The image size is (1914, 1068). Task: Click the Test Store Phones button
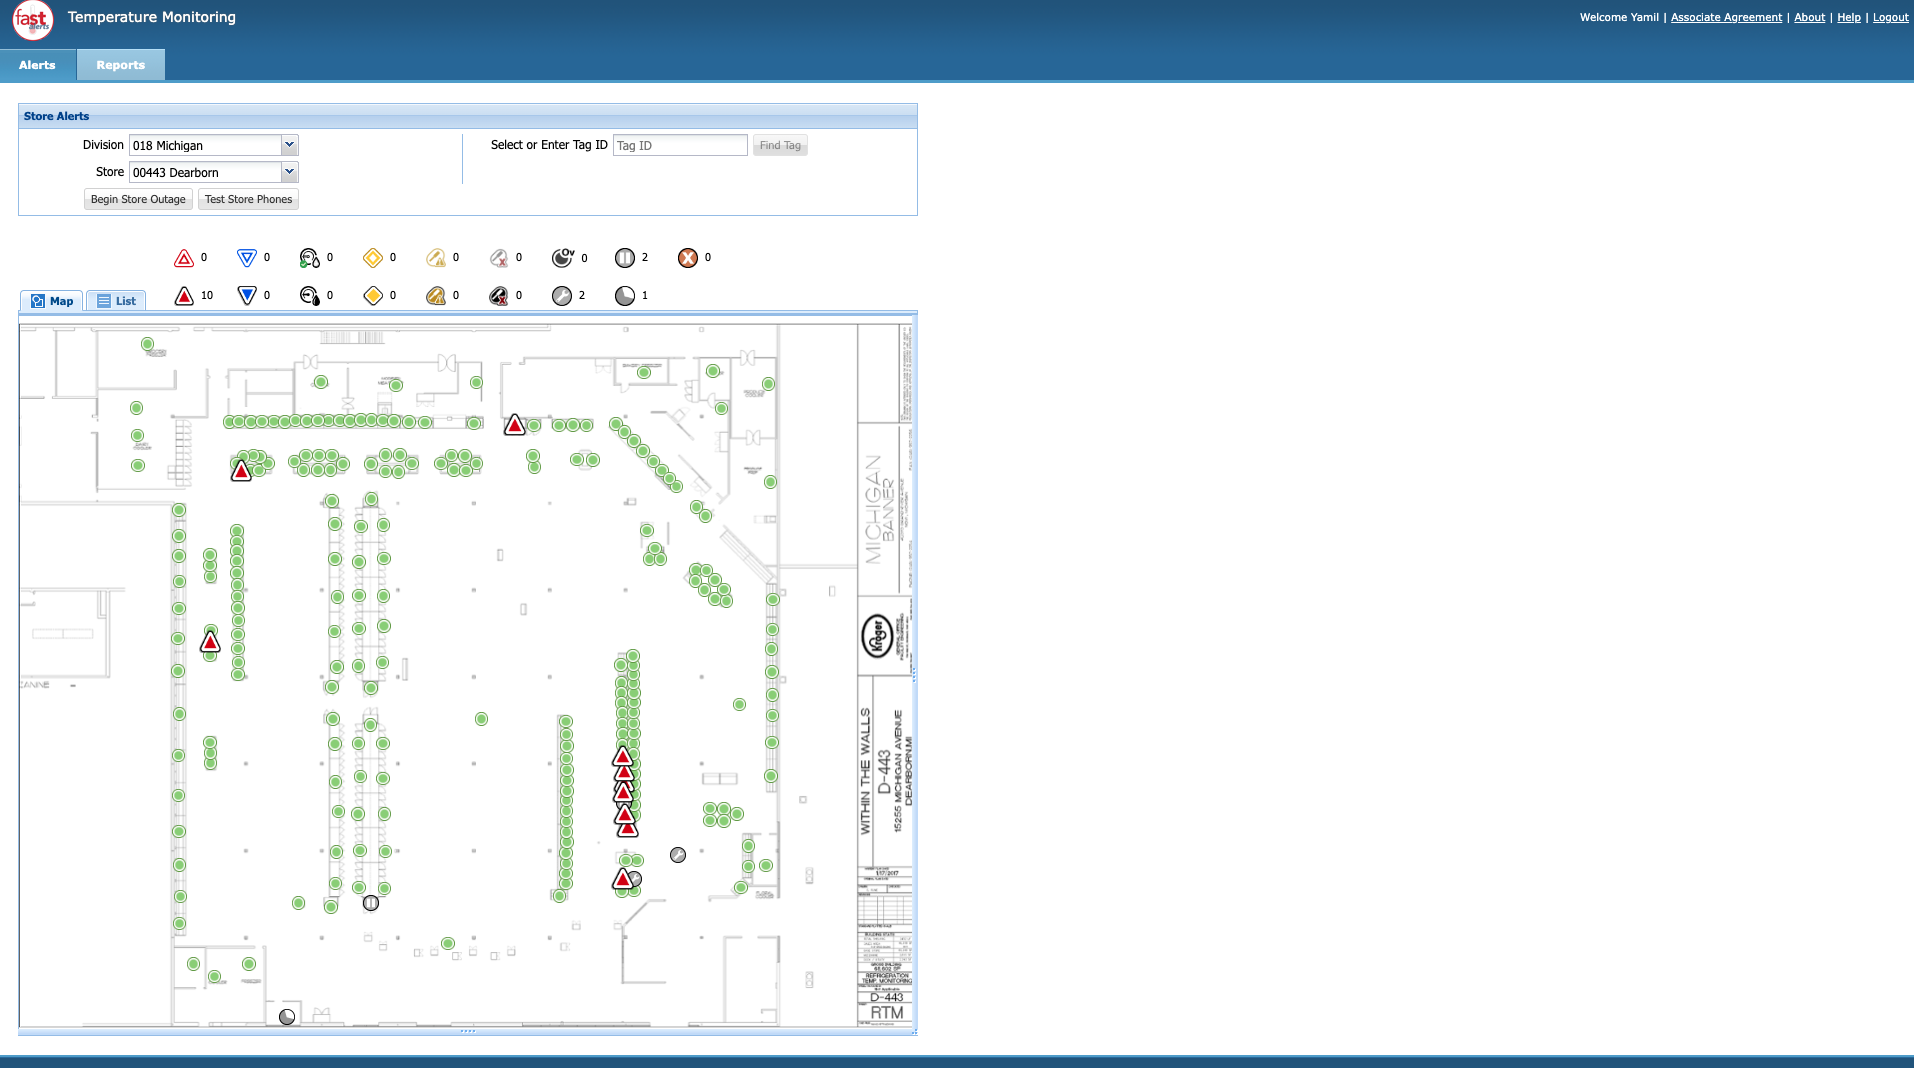pos(248,199)
